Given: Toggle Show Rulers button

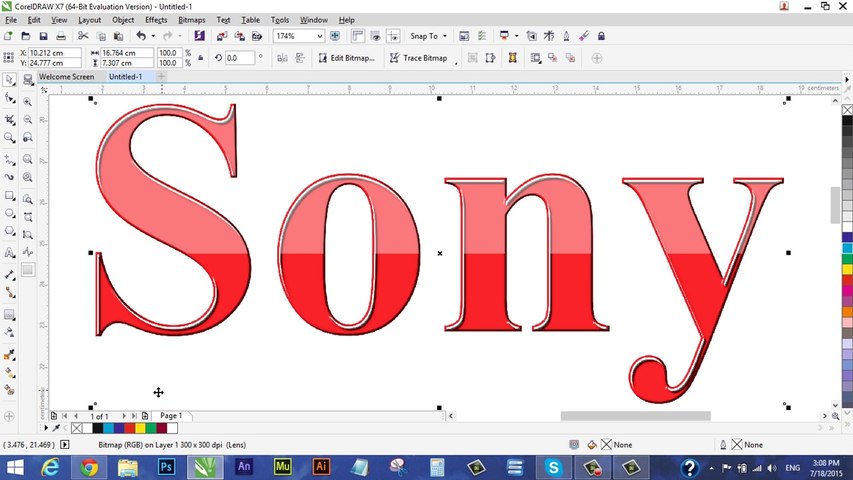Looking at the screenshot, I should (x=357, y=36).
